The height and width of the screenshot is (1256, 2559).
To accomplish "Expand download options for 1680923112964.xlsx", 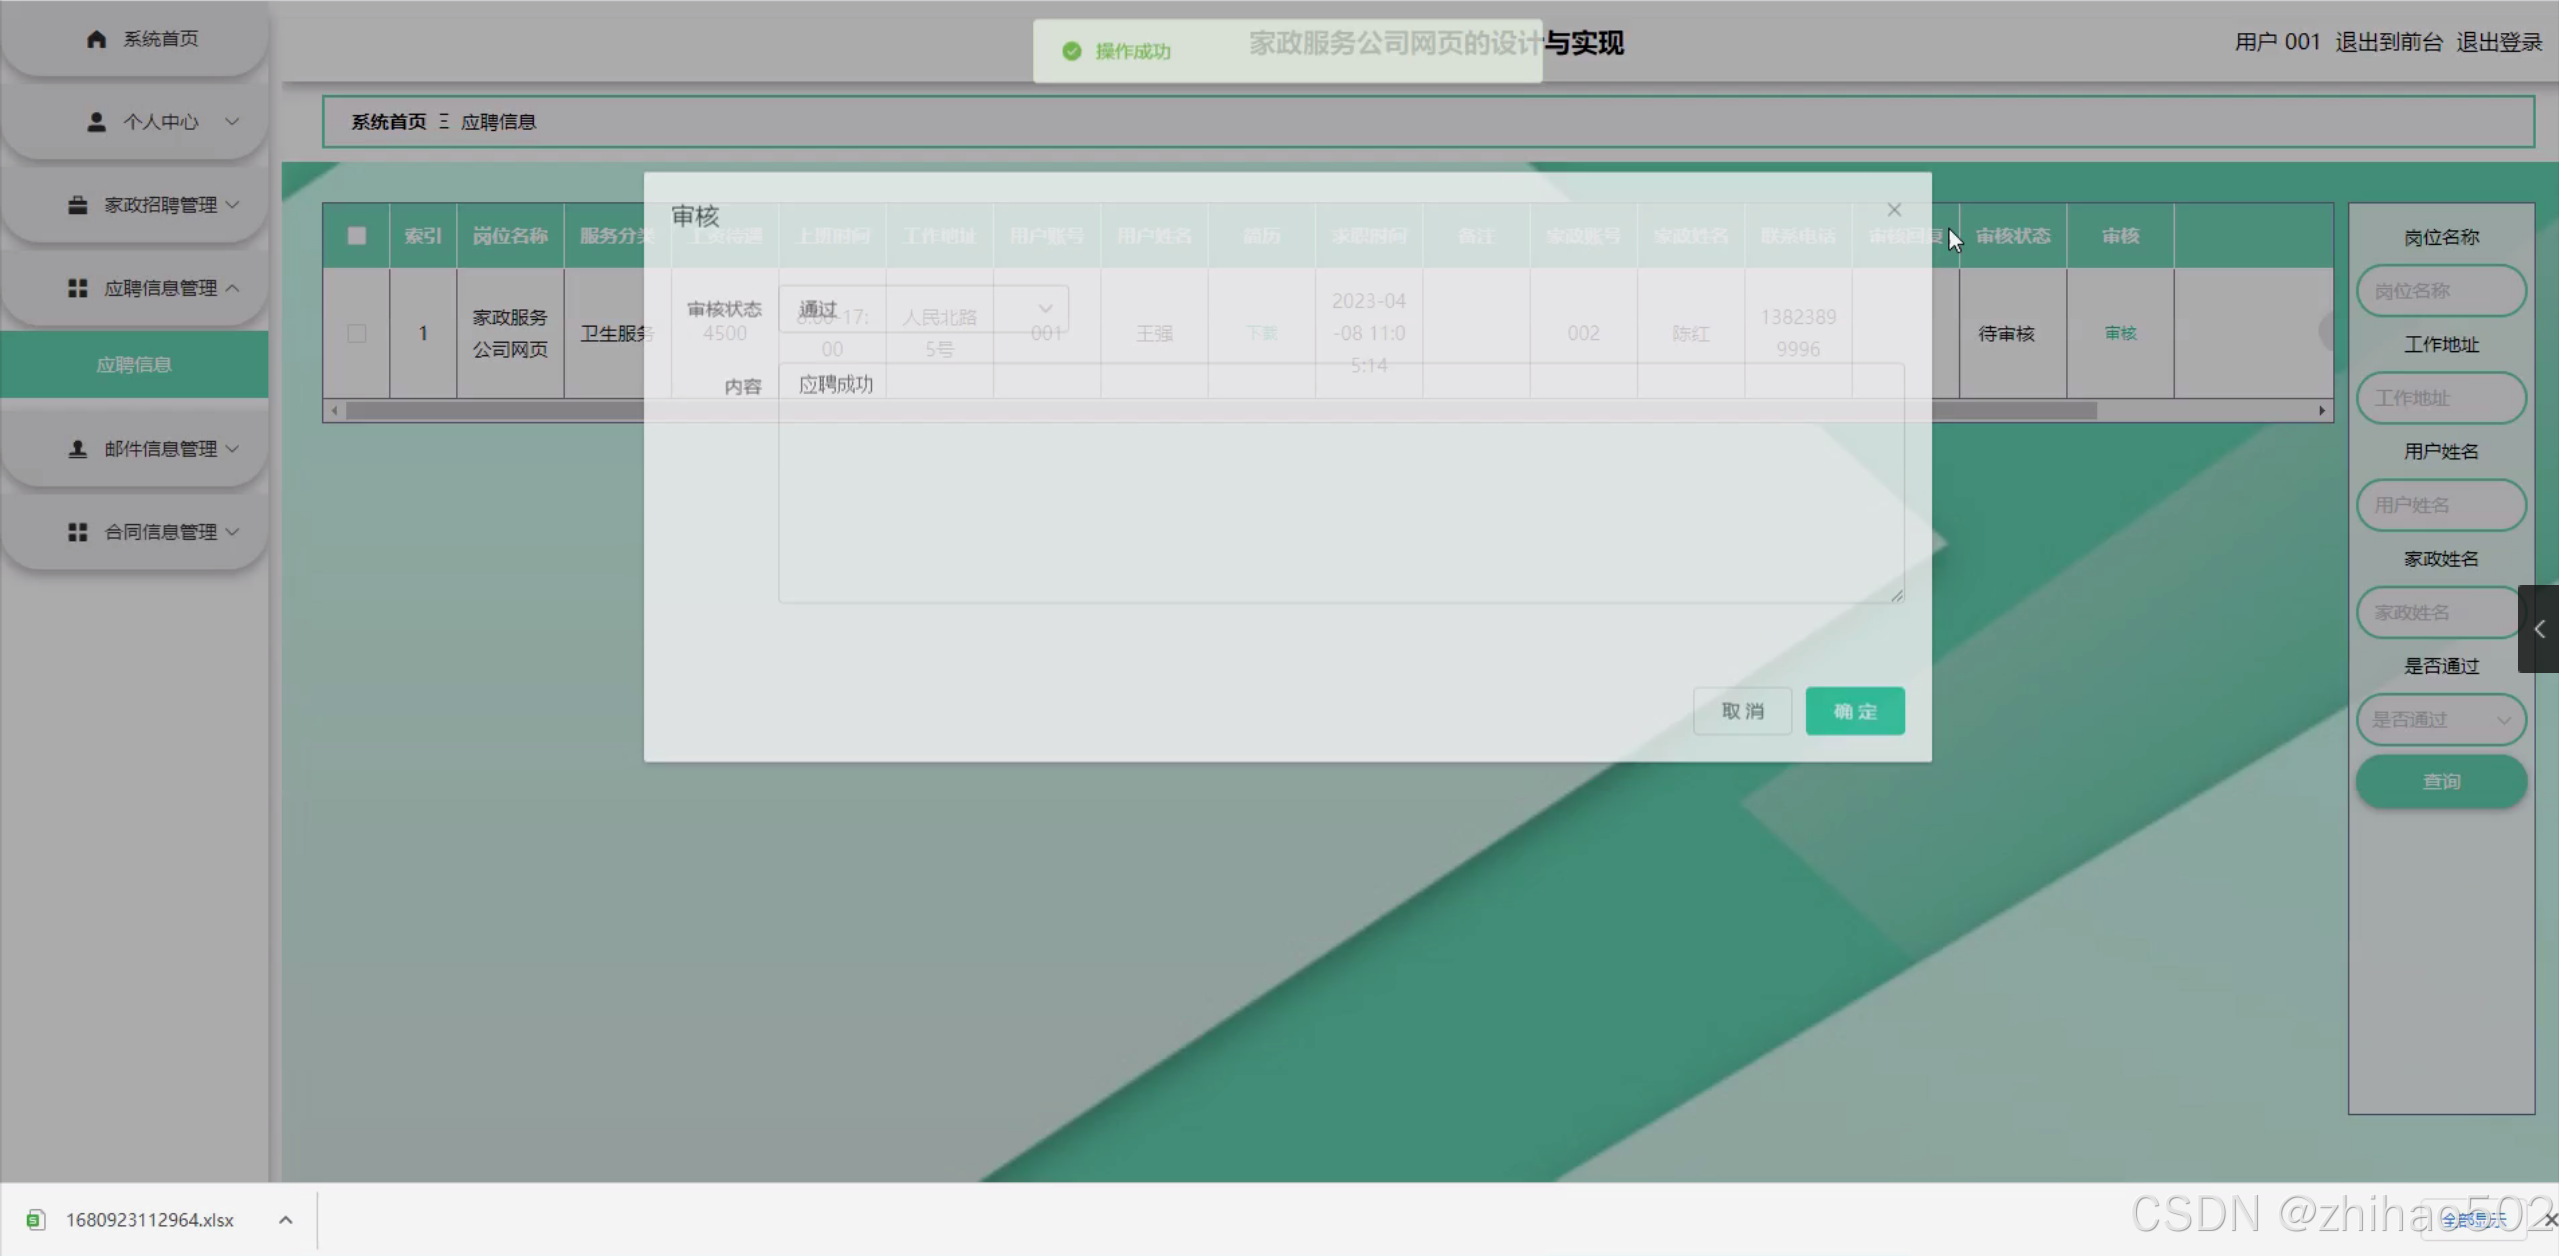I will point(285,1219).
